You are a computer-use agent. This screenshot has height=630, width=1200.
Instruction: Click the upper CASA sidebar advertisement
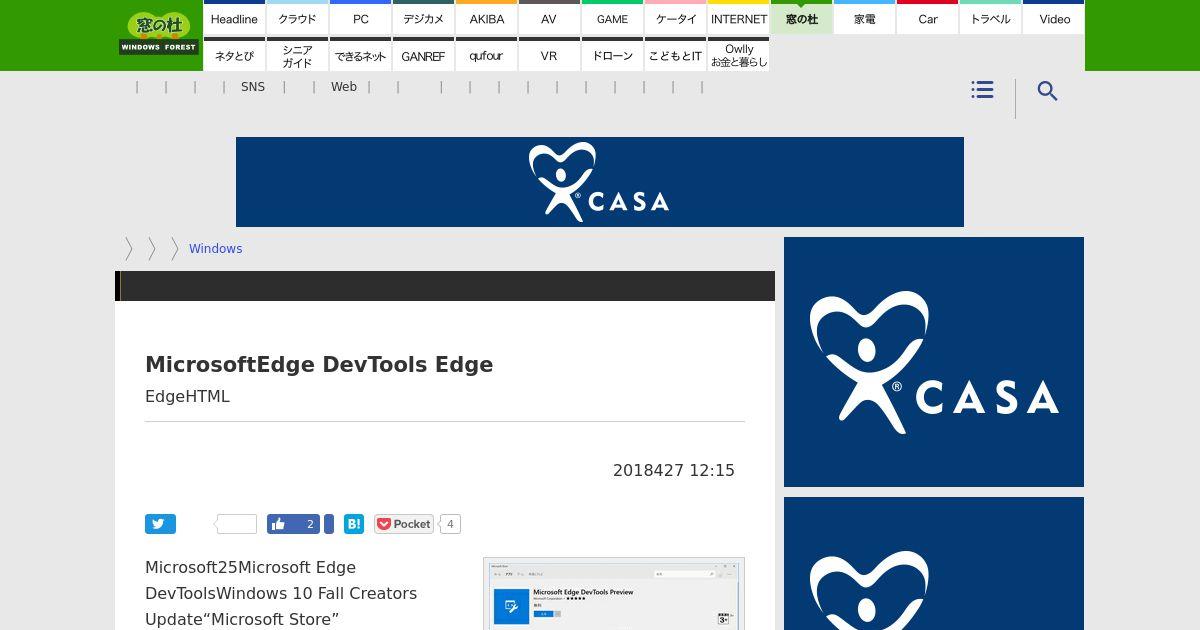pyautogui.click(x=934, y=362)
